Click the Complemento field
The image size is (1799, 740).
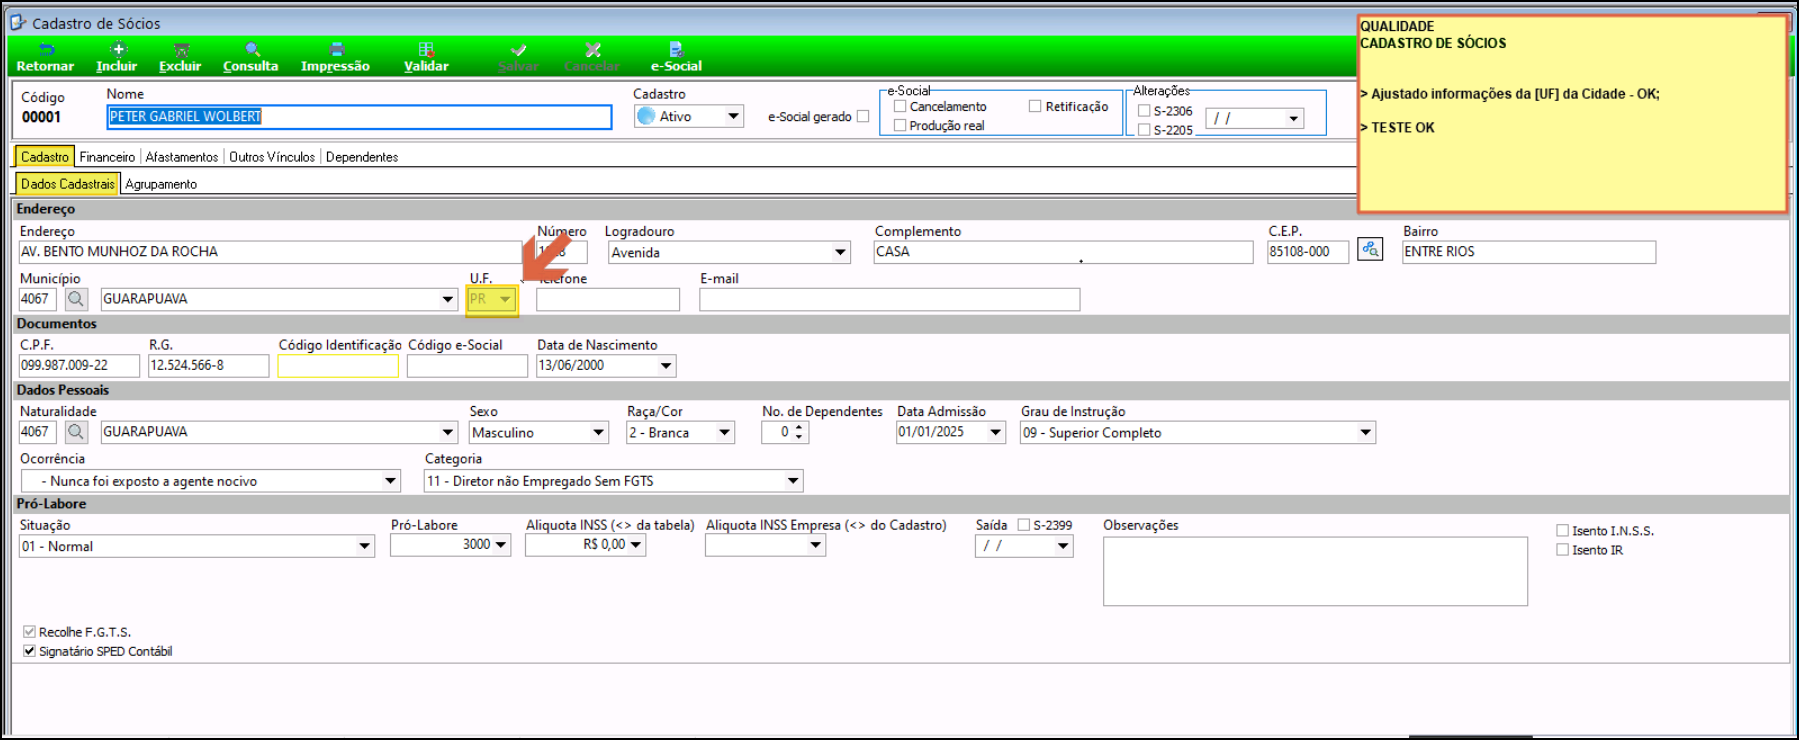[1063, 252]
